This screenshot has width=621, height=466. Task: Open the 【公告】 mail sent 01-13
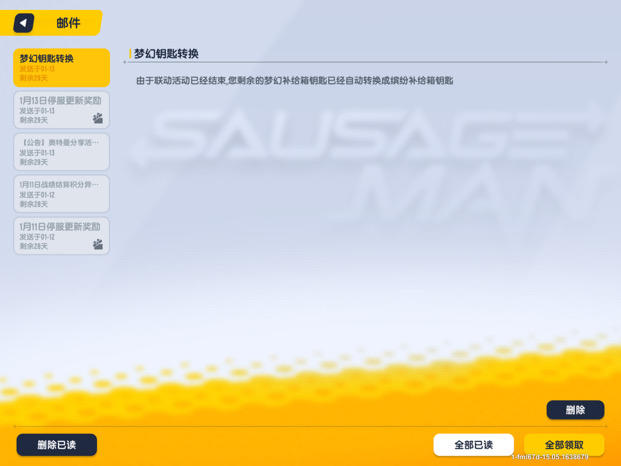point(61,152)
